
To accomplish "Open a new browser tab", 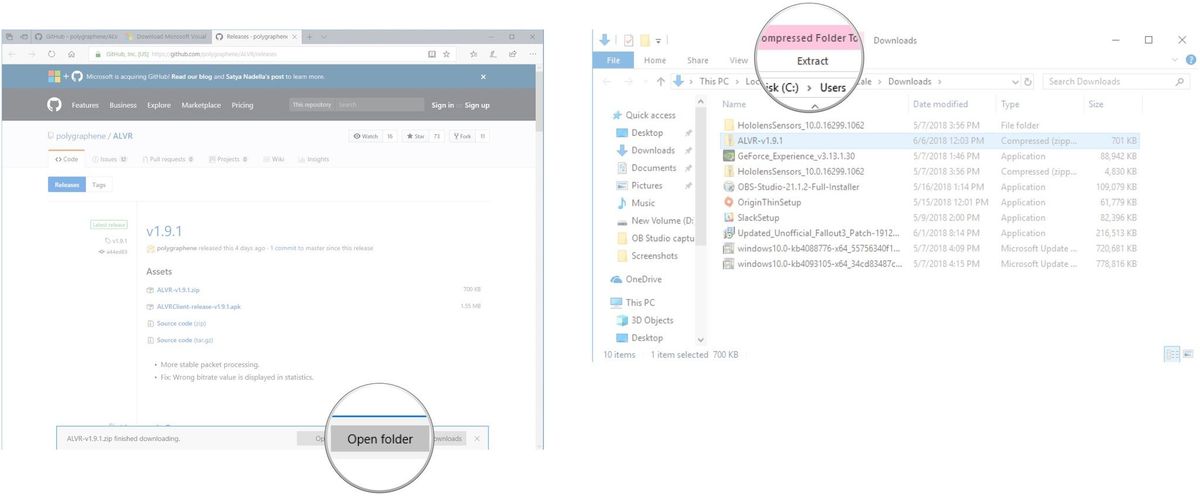I will click(x=310, y=36).
